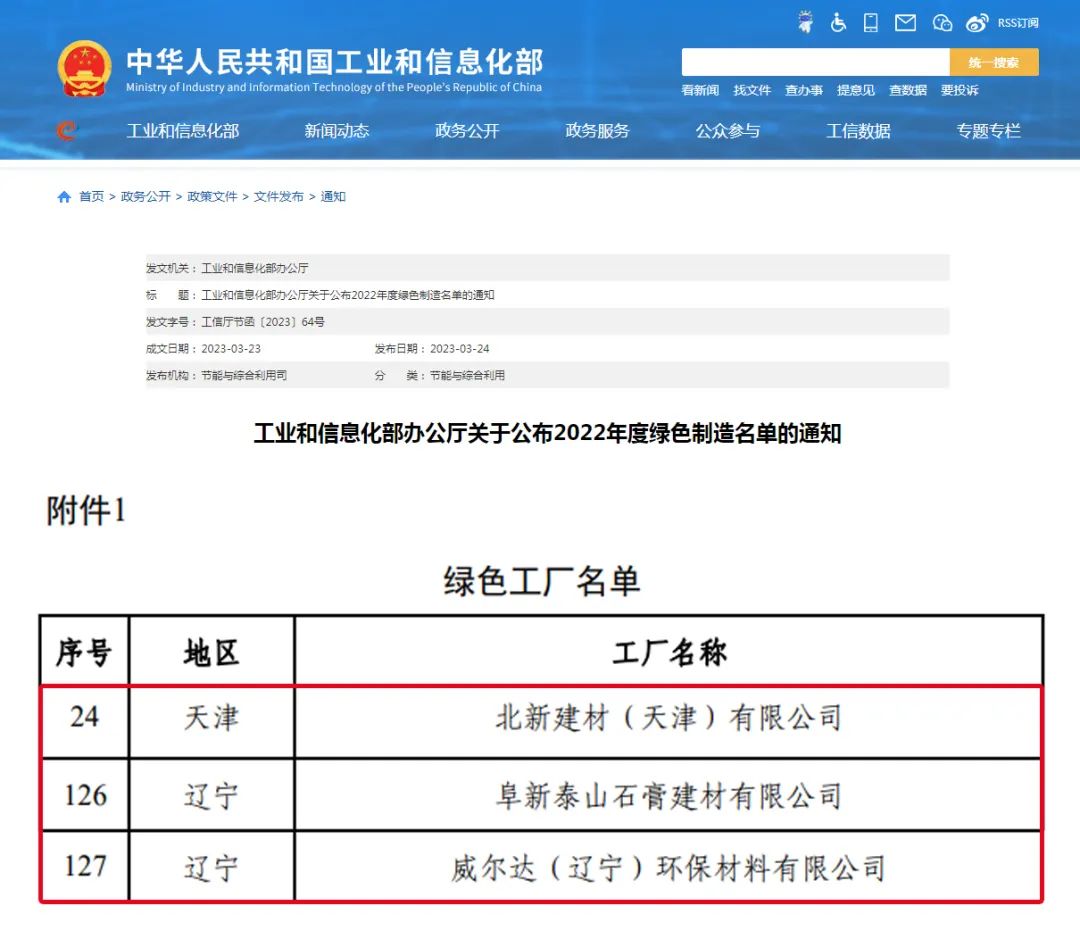This screenshot has width=1080, height=939.
Task: Click 辽宁 cell in row 126
Action: point(211,796)
